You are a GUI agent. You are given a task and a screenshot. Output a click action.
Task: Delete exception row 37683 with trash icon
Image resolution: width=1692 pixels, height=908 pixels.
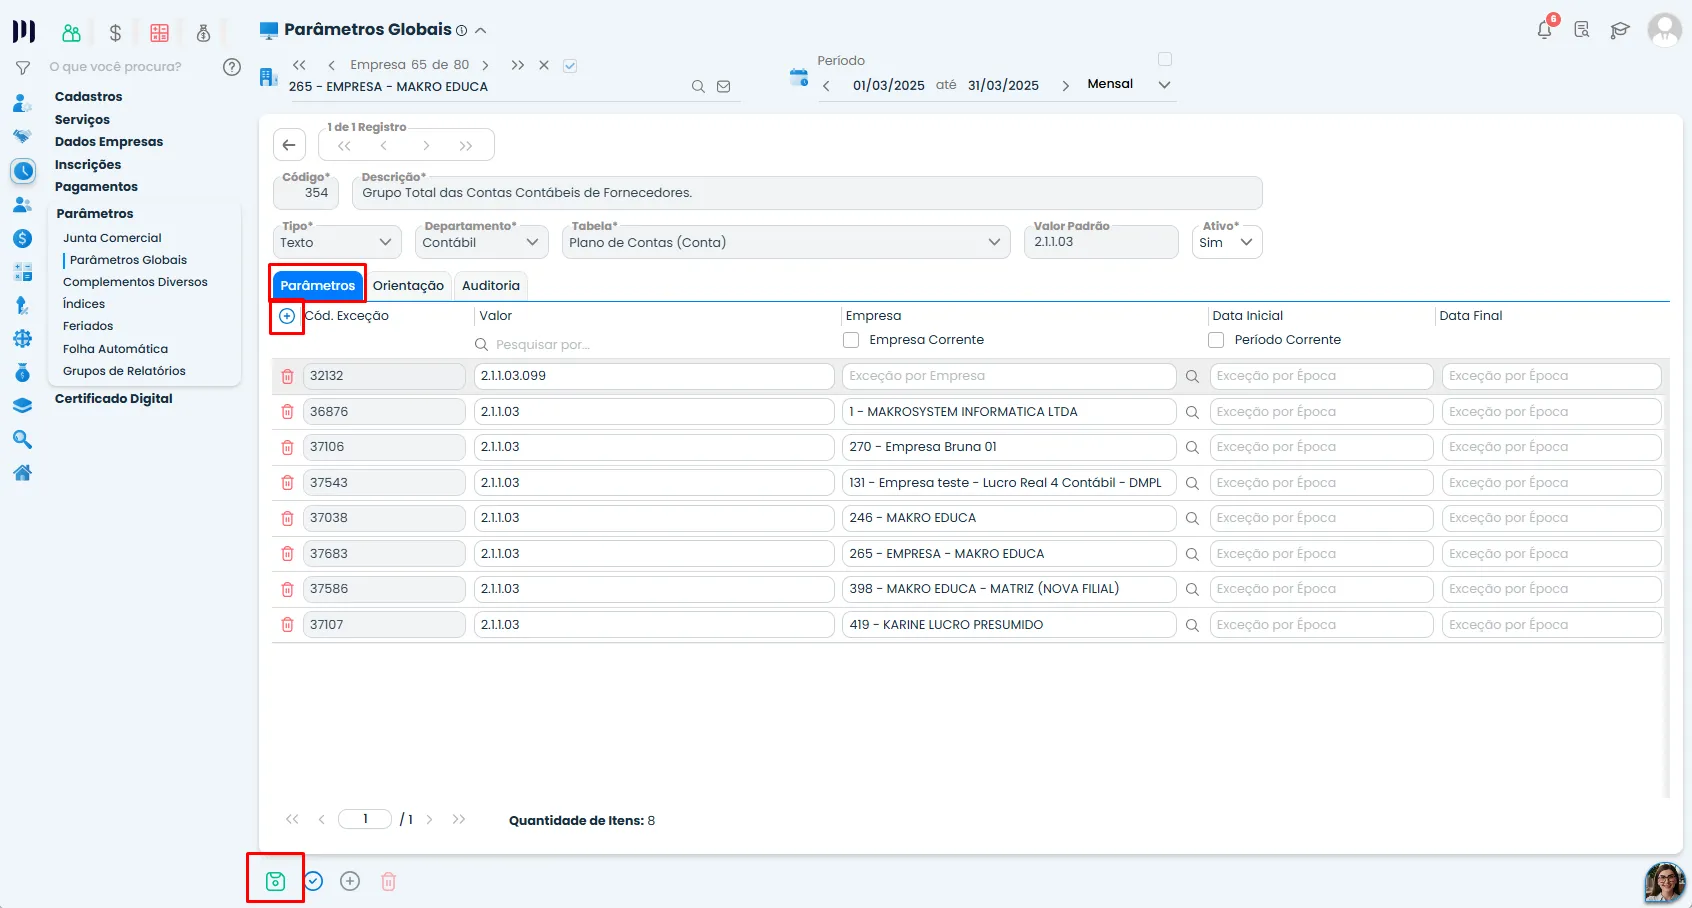pyautogui.click(x=287, y=554)
